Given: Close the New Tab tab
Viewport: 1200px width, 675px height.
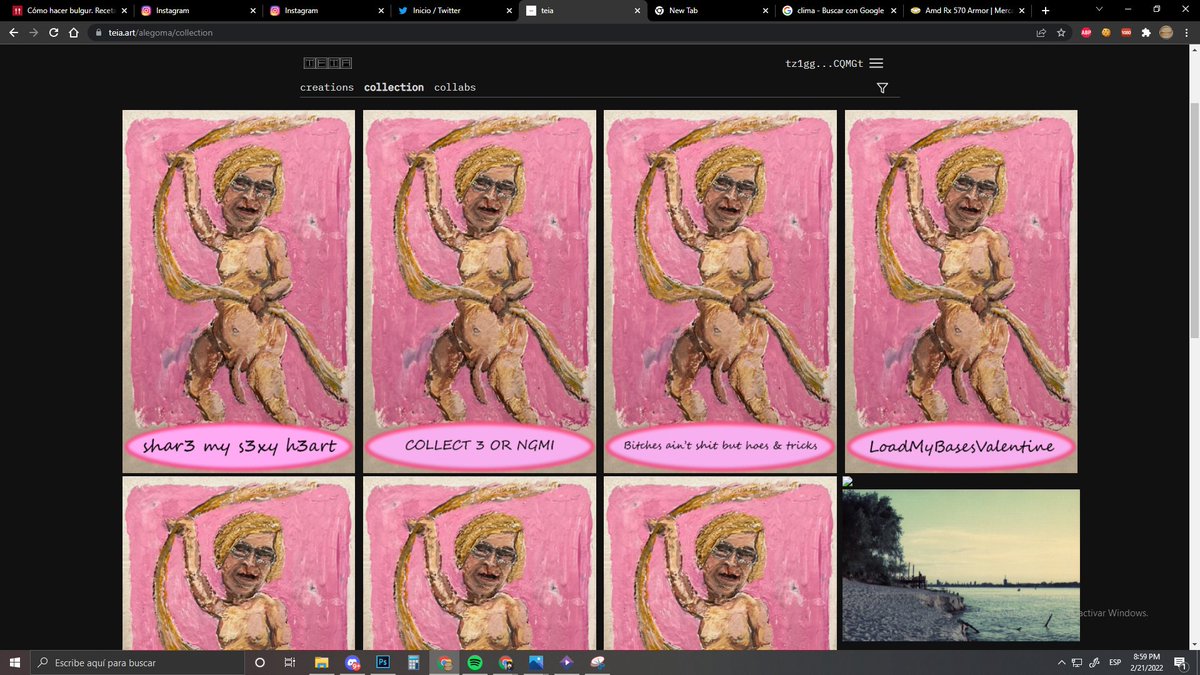Looking at the screenshot, I should [765, 10].
